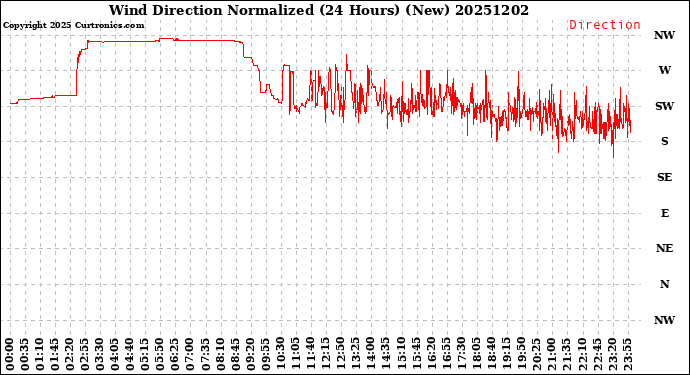Click the 22:10 time label
This screenshot has height=375, width=690.
pos(582,354)
